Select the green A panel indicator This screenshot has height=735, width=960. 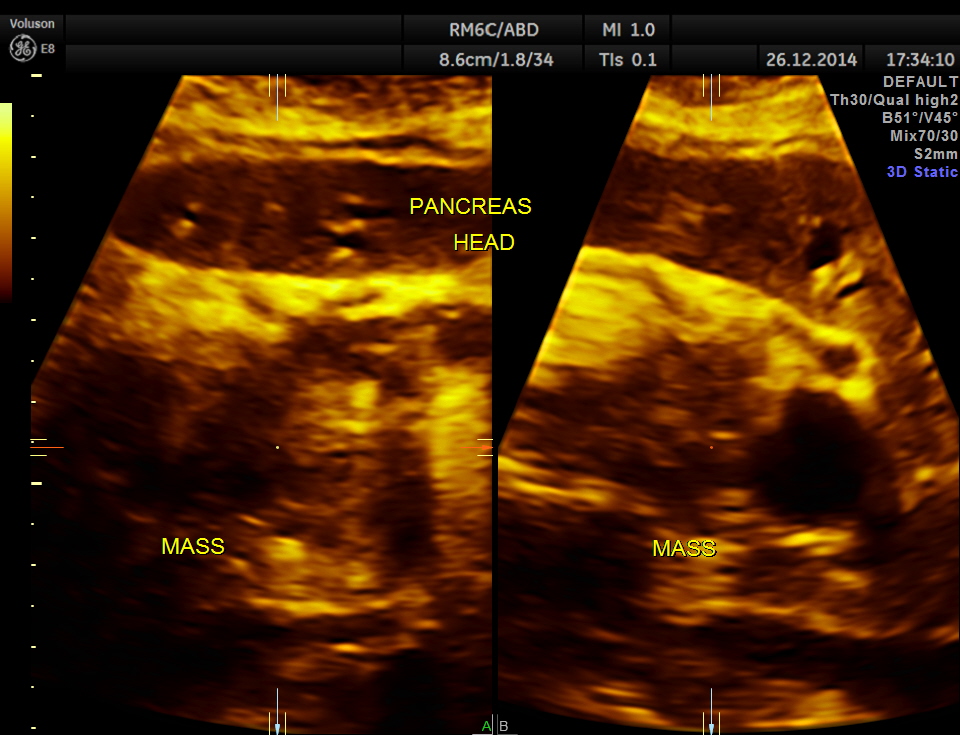pos(486,726)
